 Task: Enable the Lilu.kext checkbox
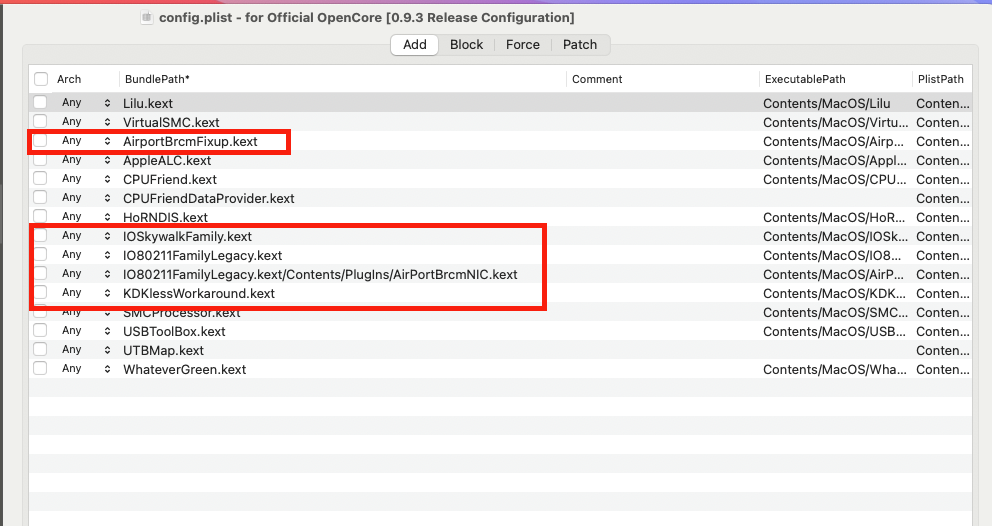[x=40, y=103]
